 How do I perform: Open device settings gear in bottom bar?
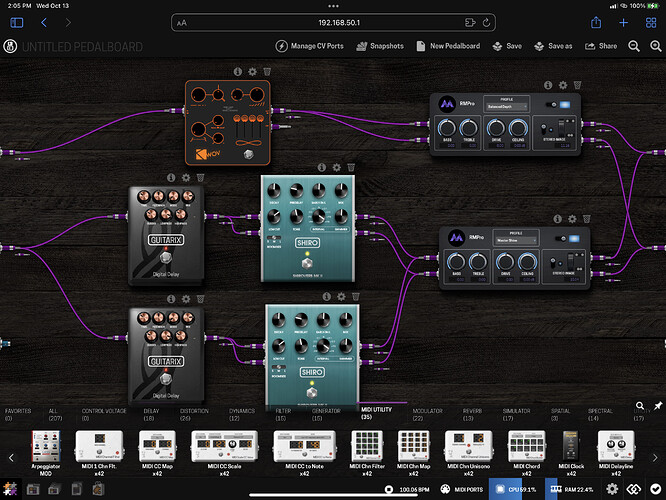click(612, 489)
